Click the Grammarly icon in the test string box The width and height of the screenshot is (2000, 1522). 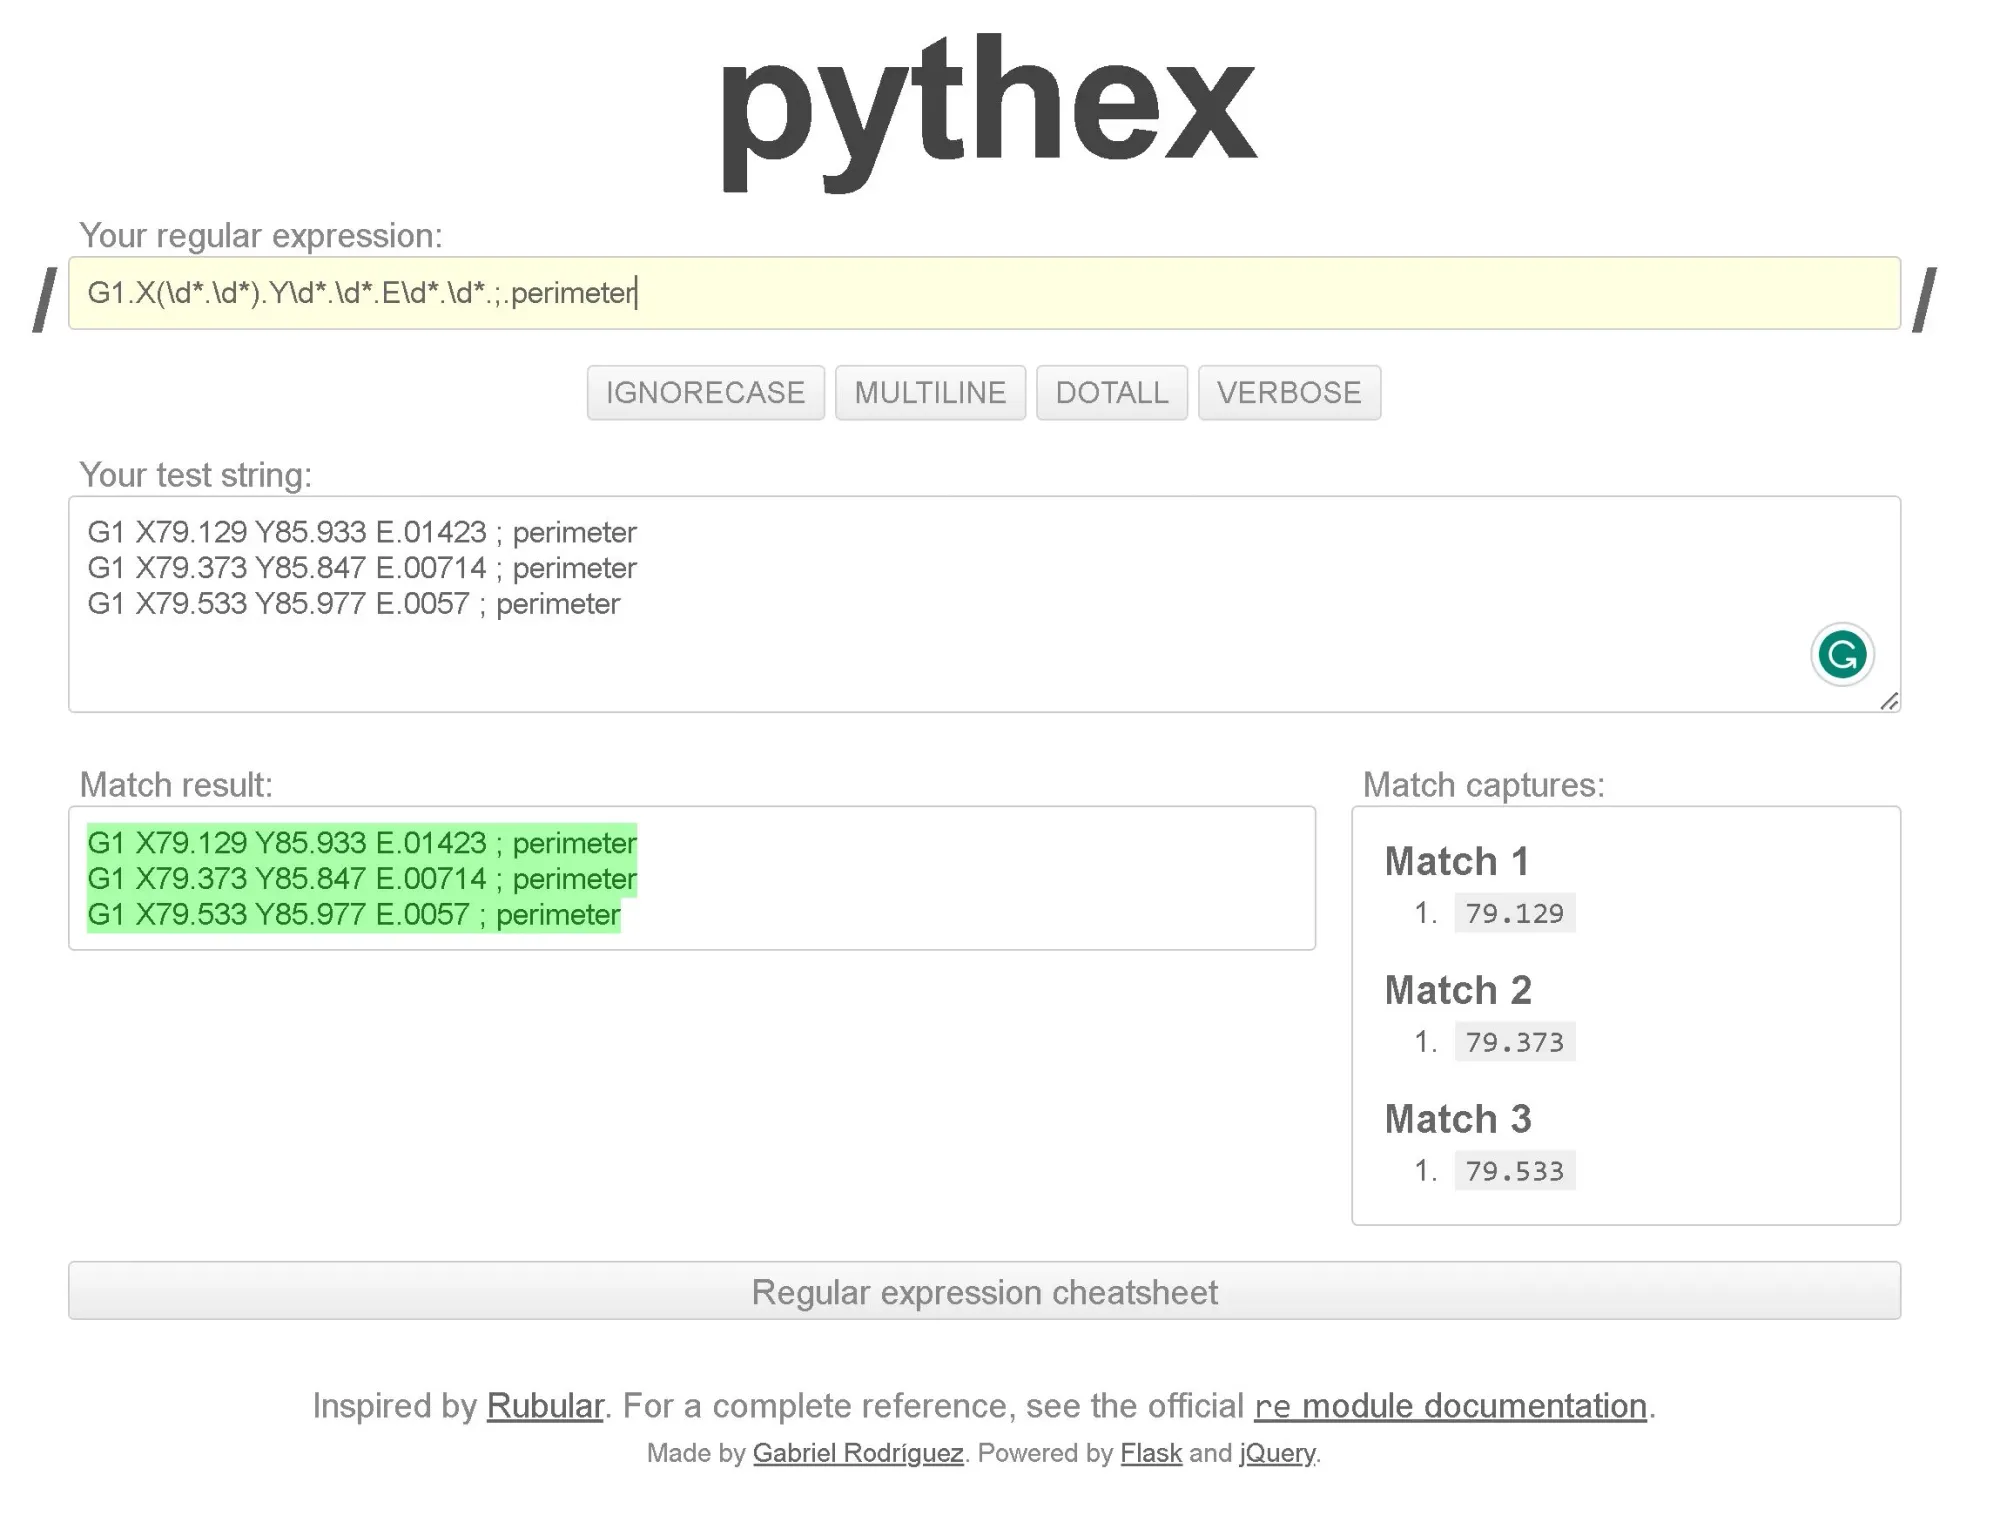1841,654
